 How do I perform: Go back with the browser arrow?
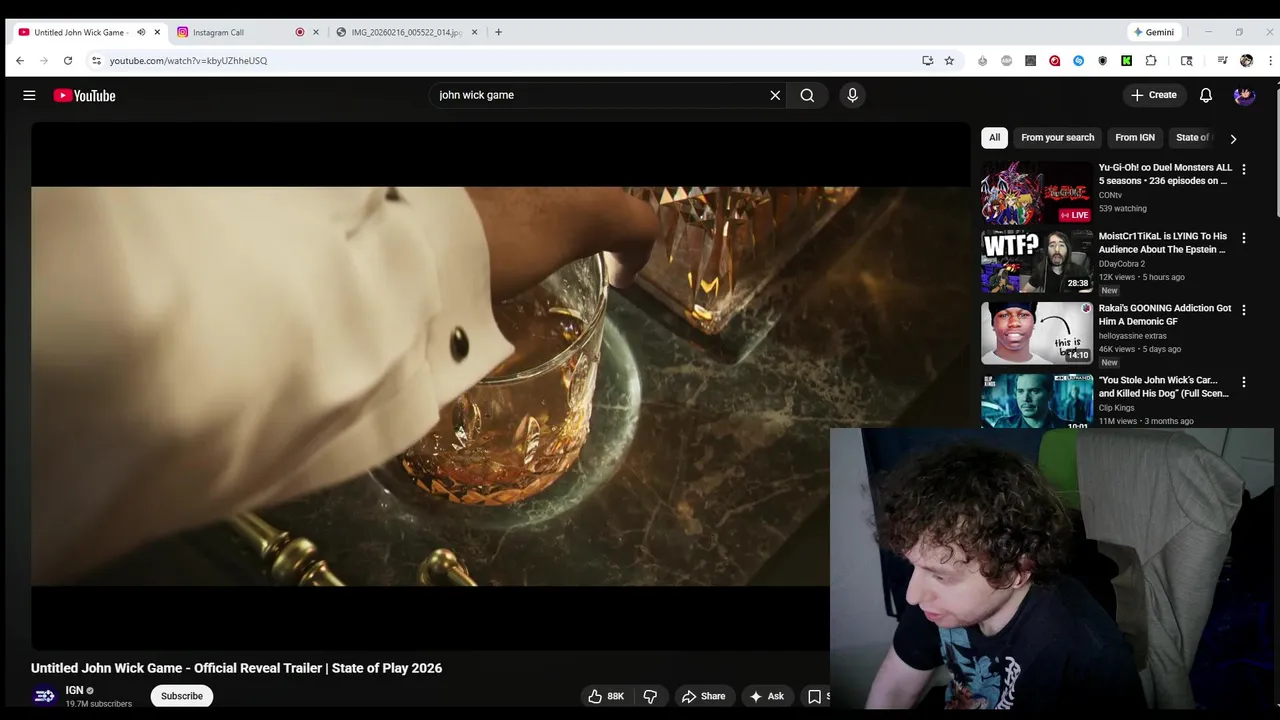point(20,60)
